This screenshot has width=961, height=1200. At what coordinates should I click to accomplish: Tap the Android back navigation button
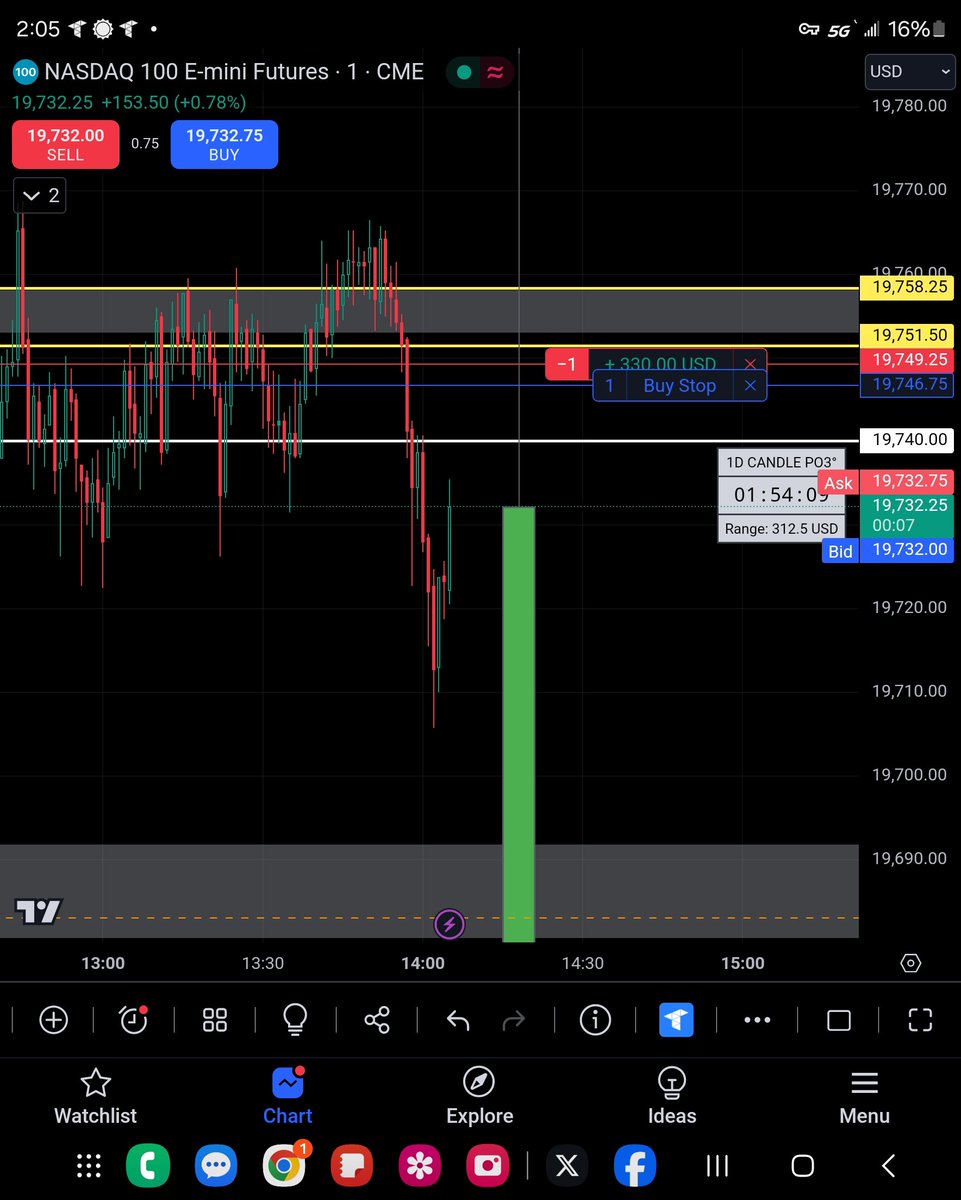click(x=888, y=1166)
